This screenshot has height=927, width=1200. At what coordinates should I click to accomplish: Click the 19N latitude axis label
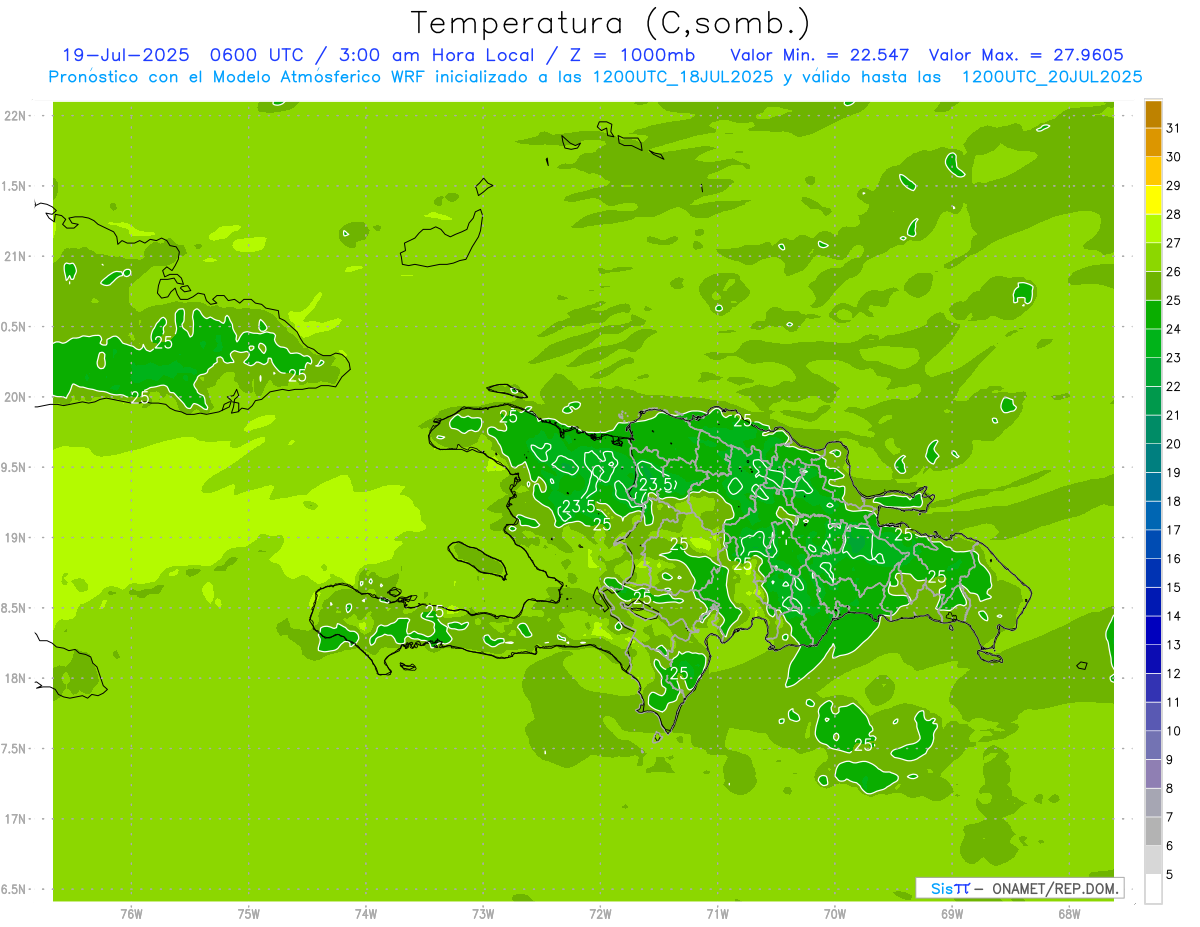click(14, 538)
